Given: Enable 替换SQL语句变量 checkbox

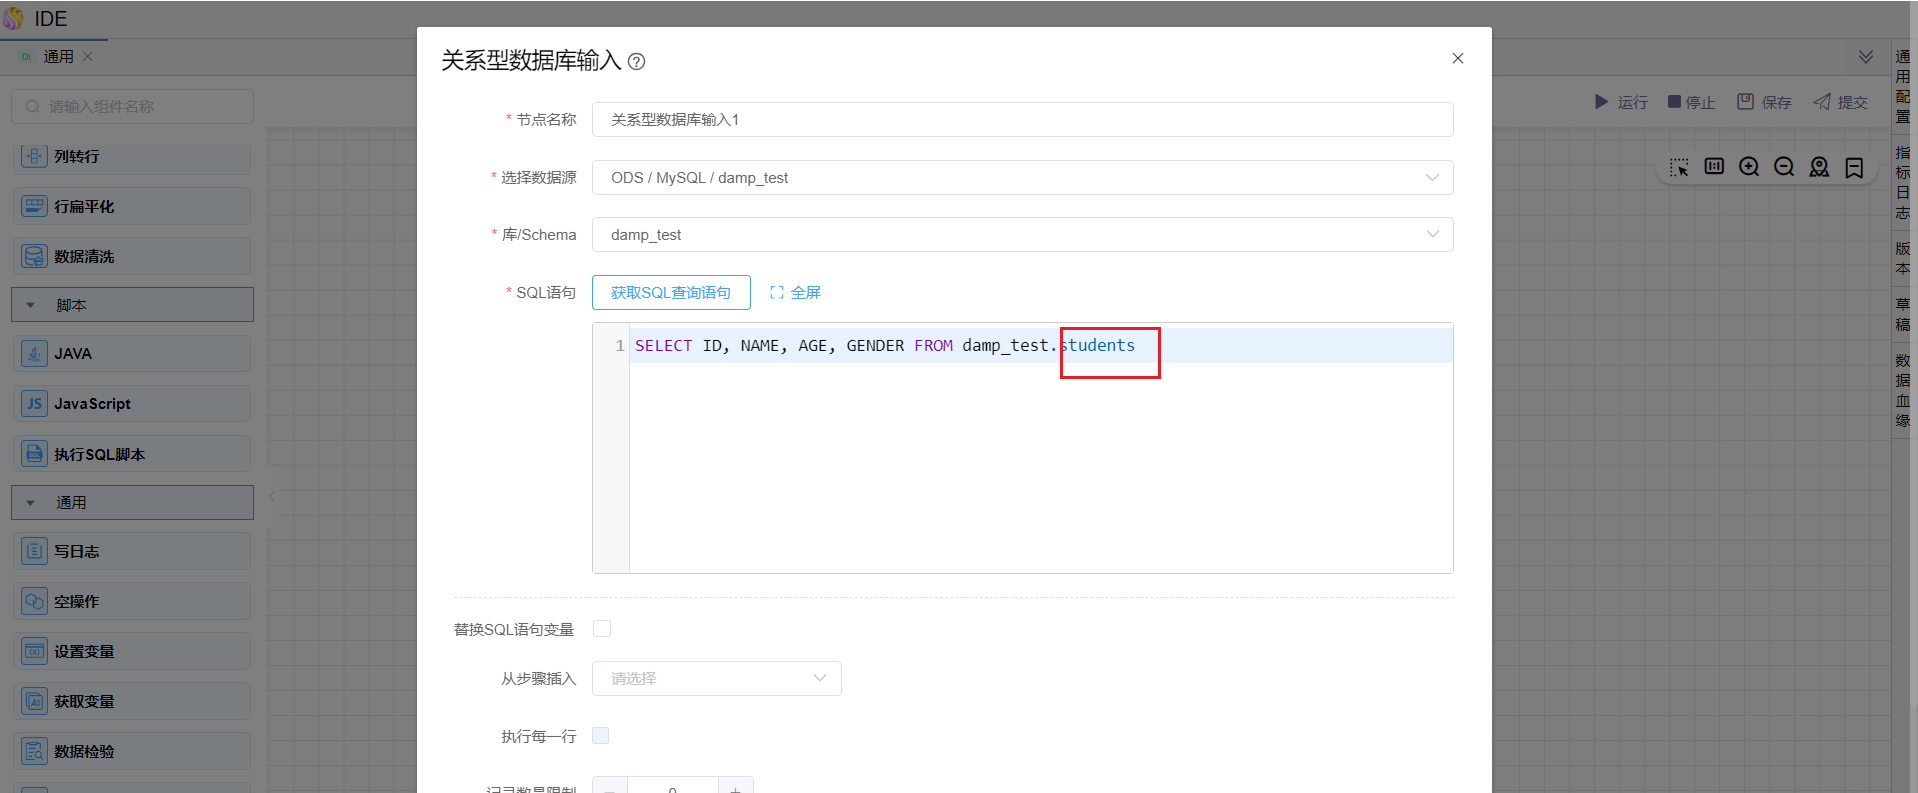Looking at the screenshot, I should 602,629.
